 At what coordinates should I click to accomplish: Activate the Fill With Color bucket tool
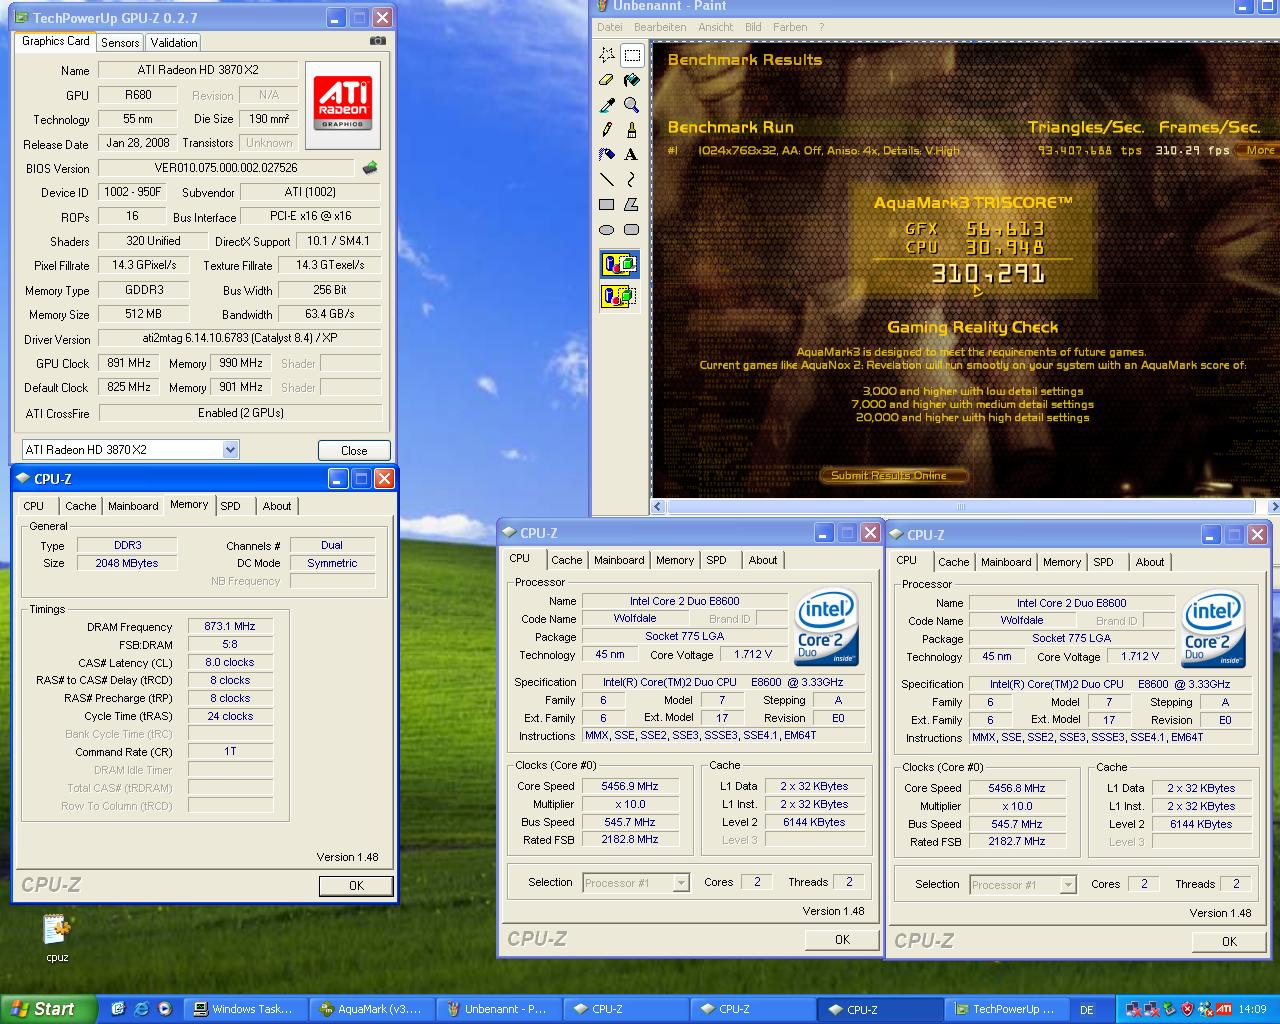tap(632, 80)
